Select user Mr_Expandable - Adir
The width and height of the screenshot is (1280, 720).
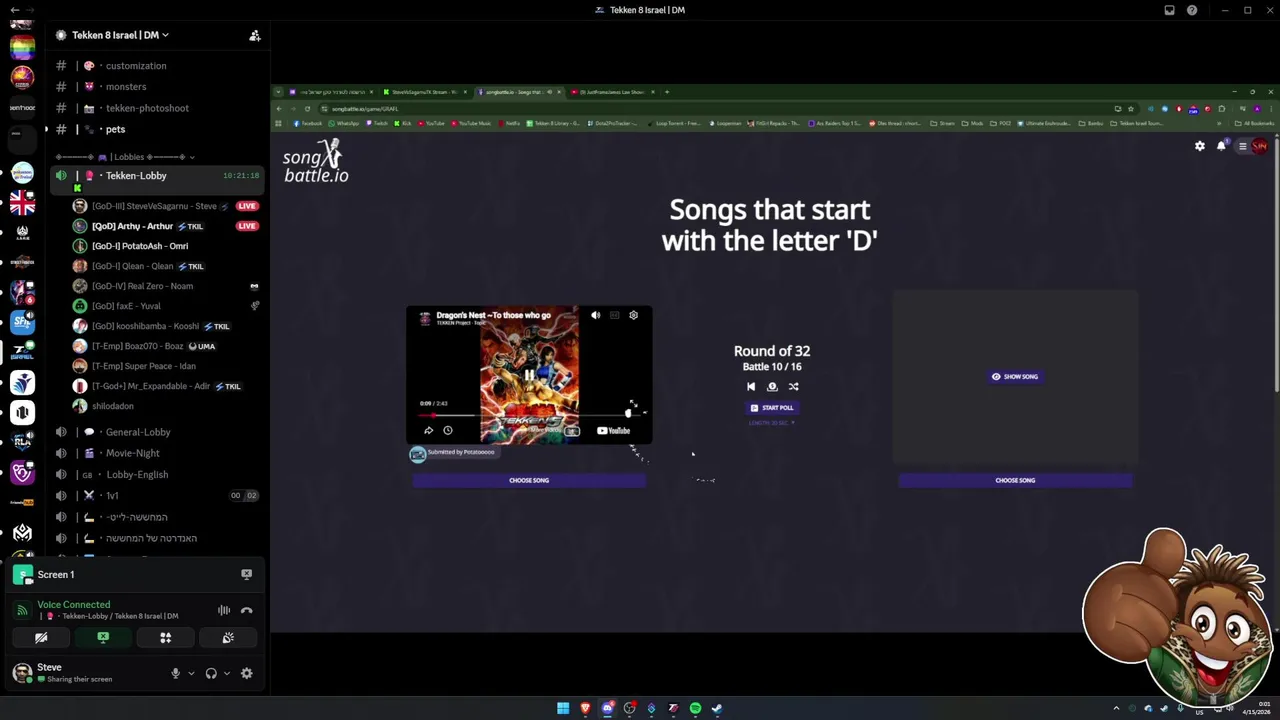point(165,386)
